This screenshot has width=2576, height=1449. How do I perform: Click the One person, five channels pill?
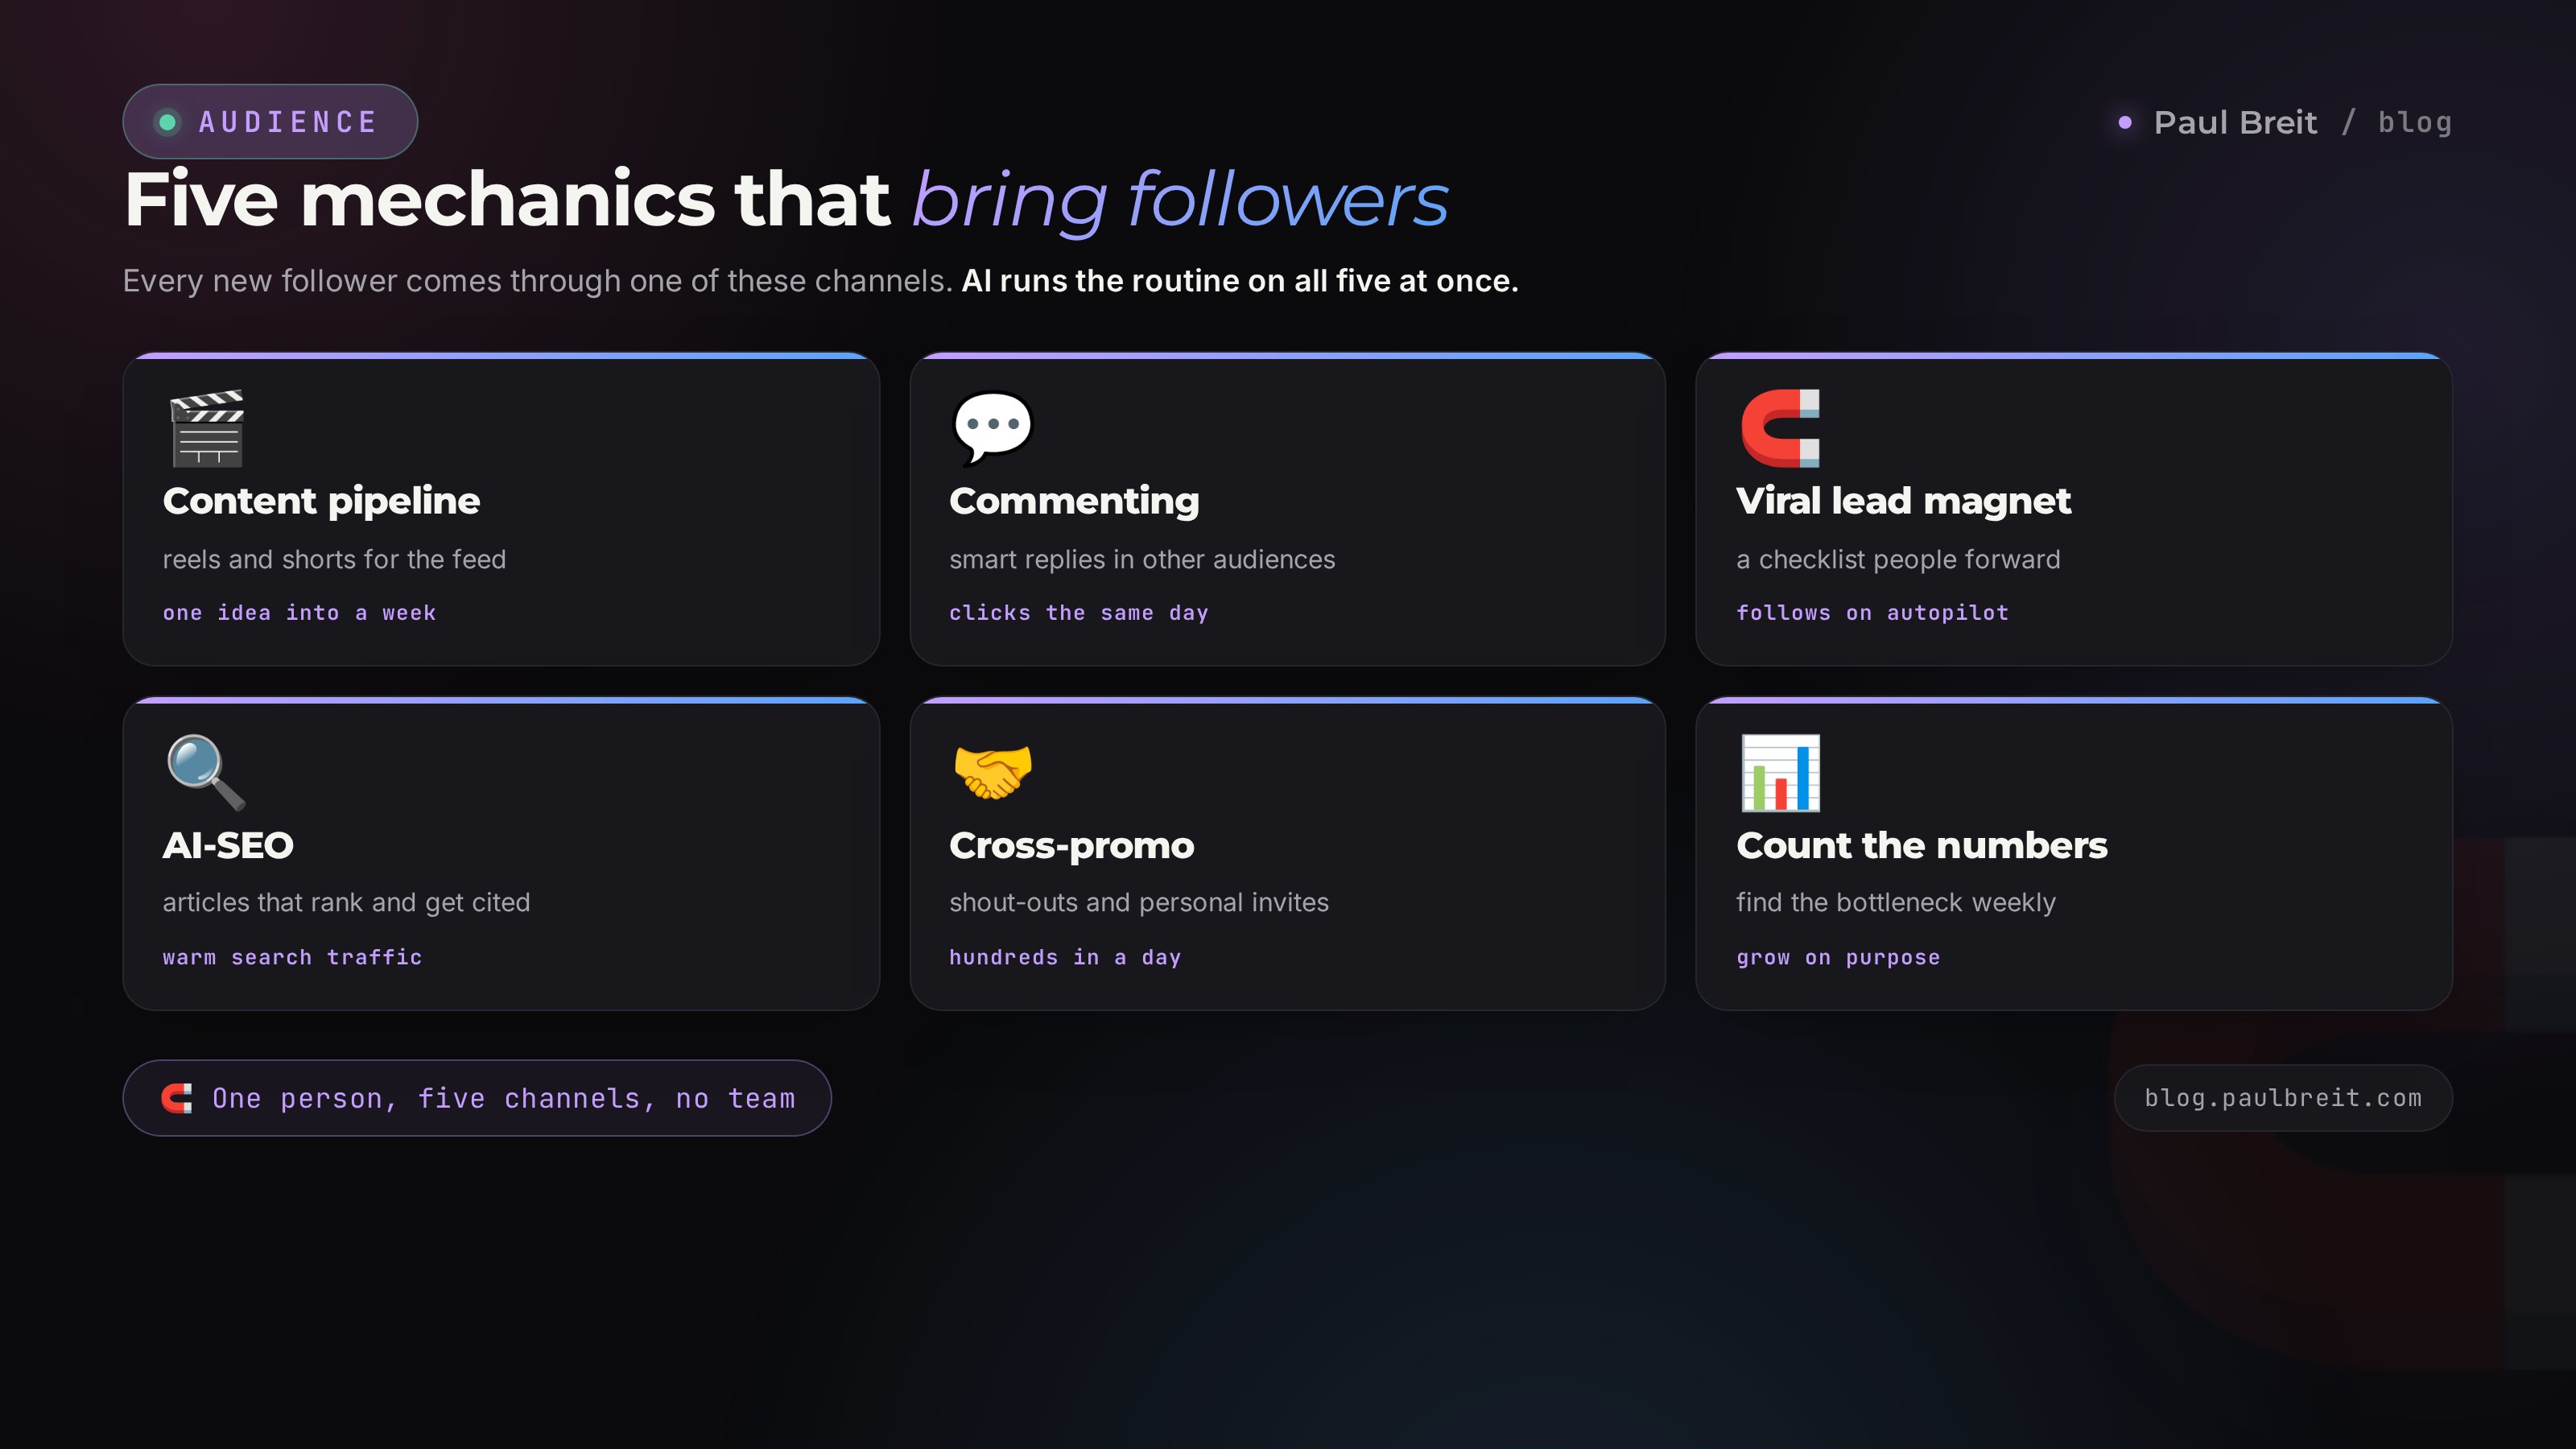tap(477, 1098)
